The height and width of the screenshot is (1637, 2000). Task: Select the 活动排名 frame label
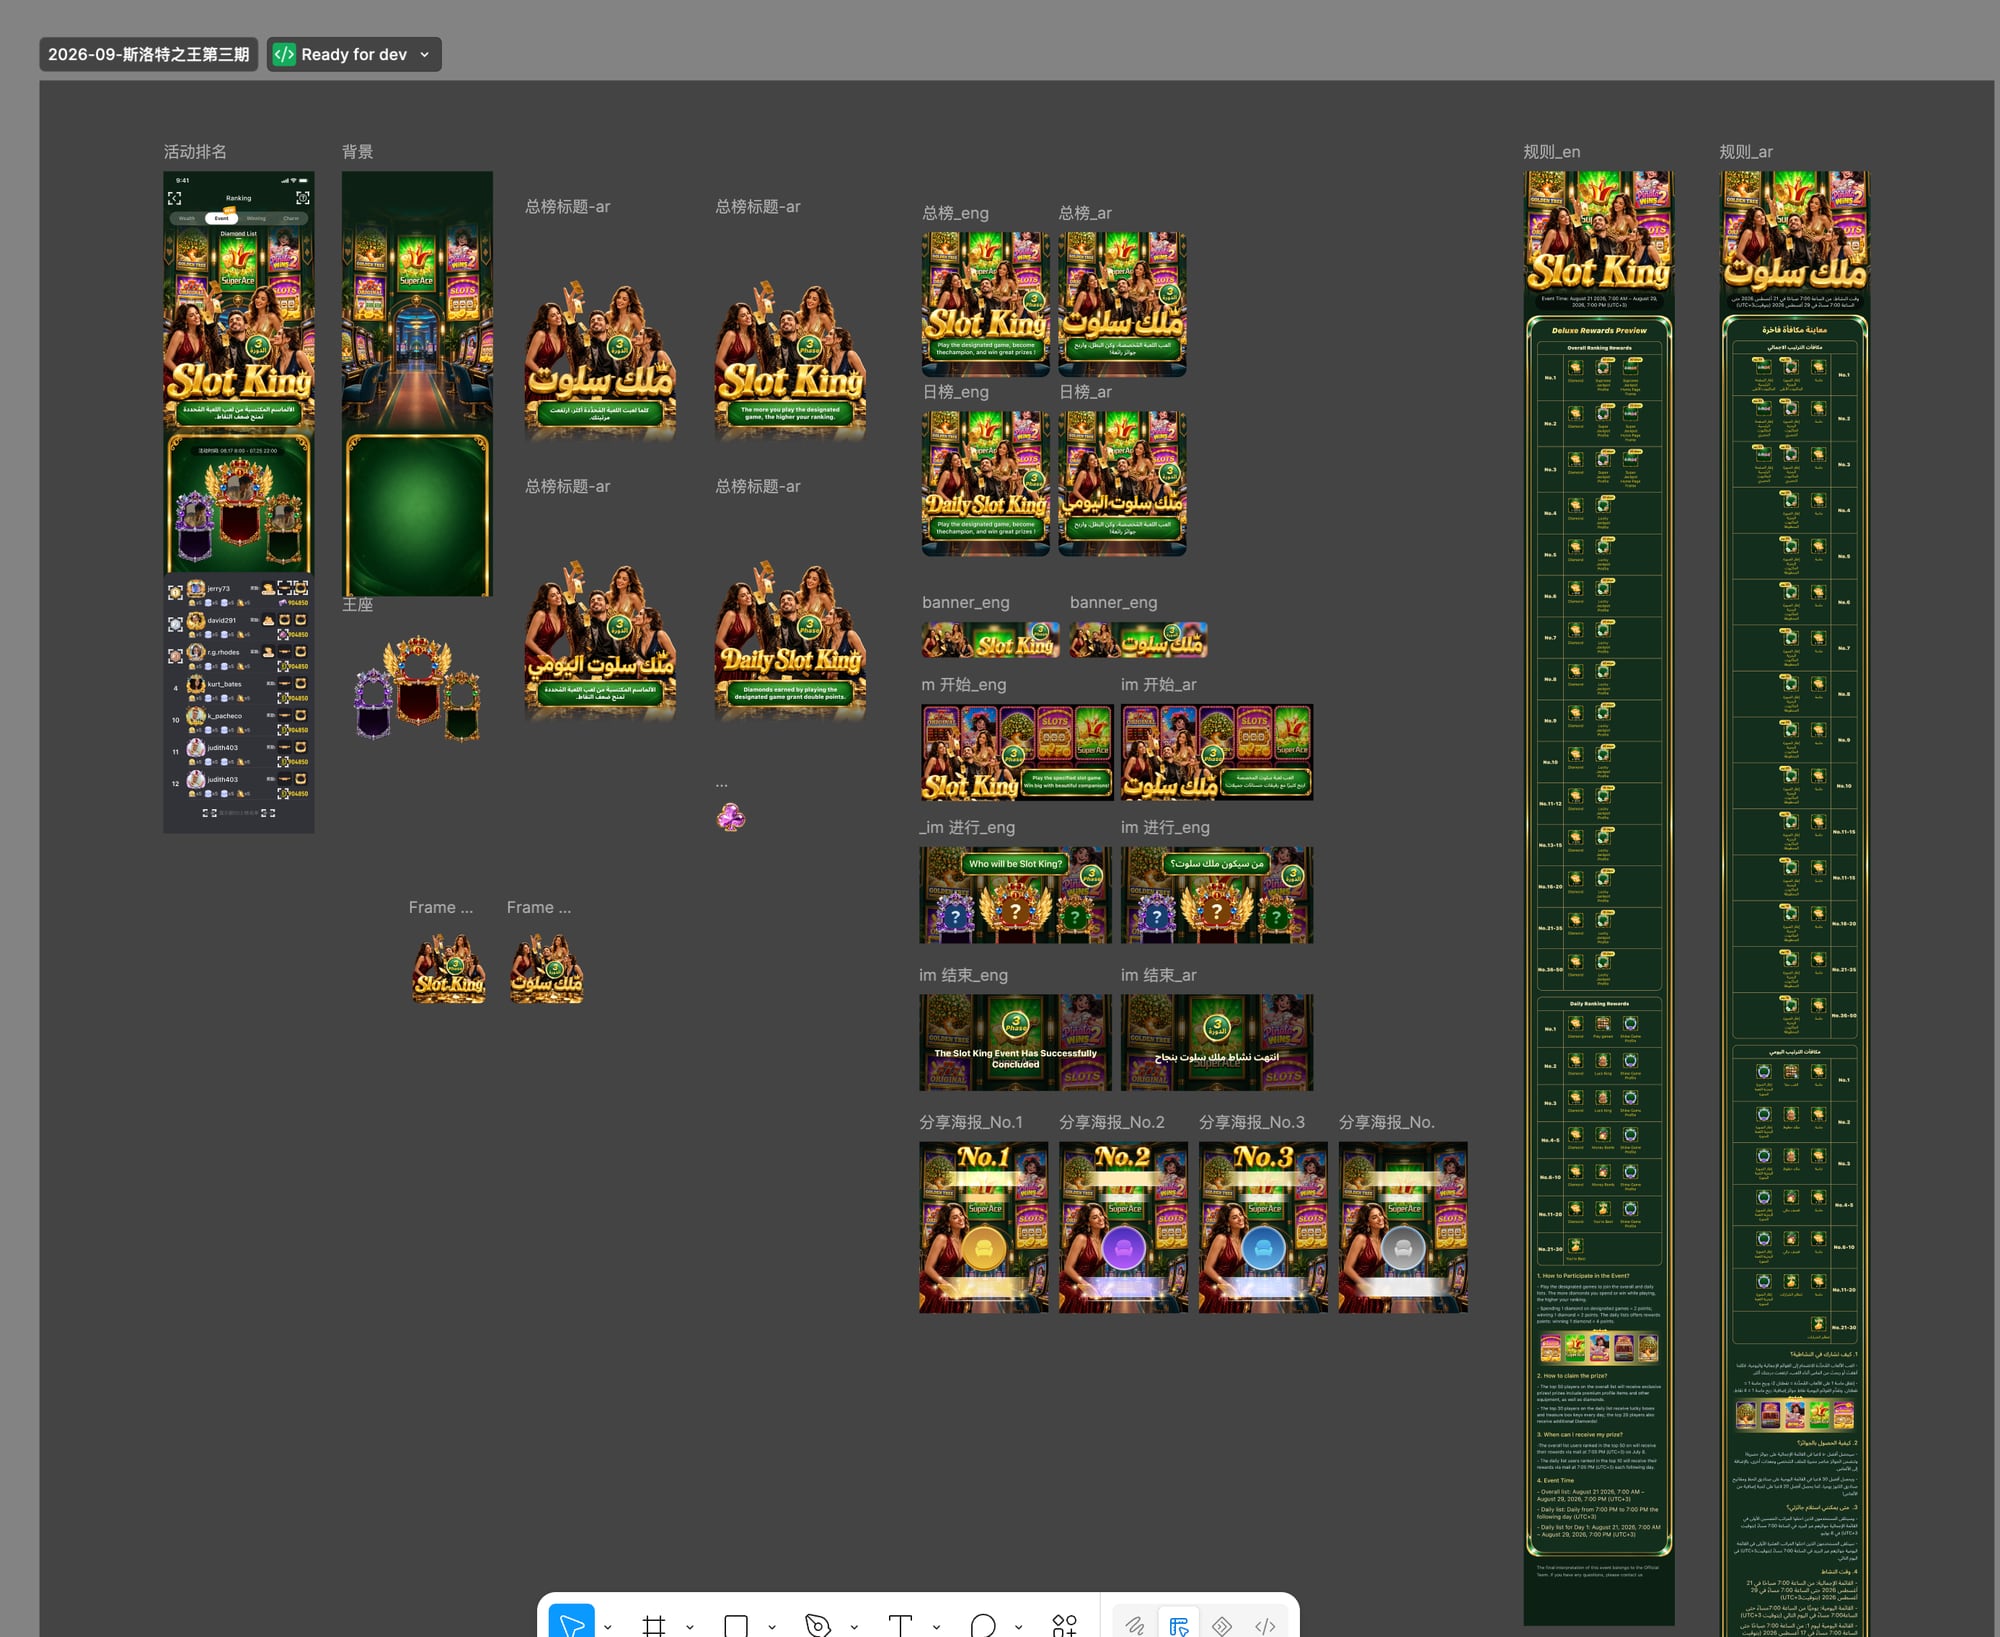195,152
